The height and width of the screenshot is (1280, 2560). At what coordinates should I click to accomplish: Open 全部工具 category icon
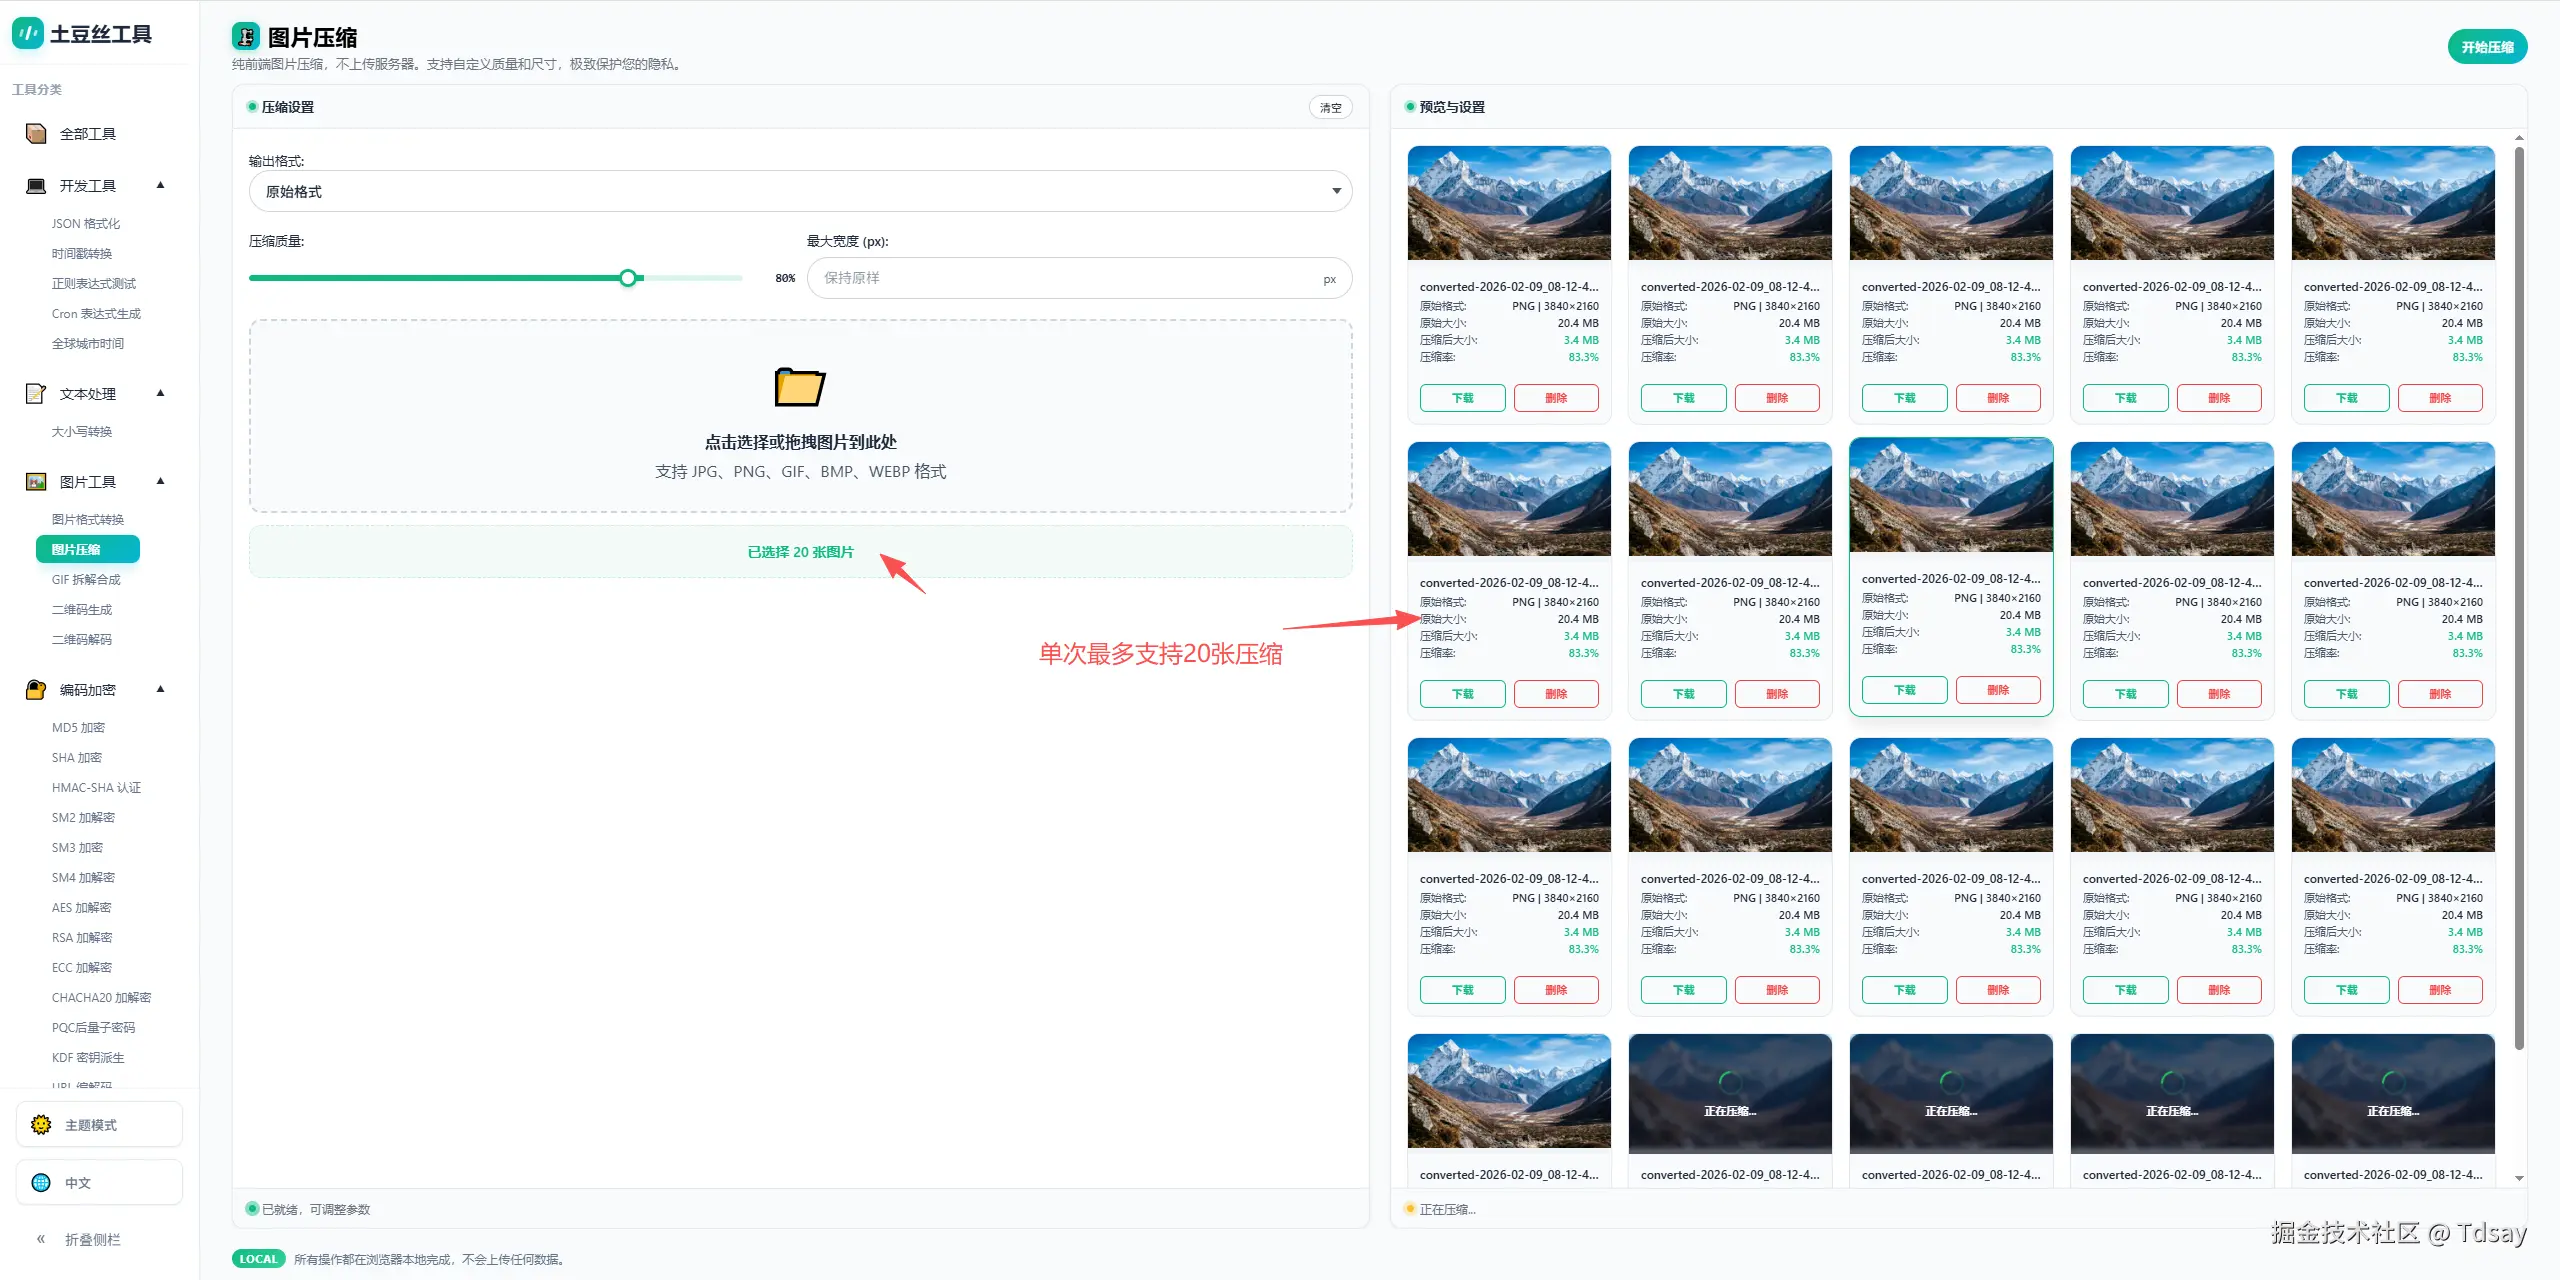pyautogui.click(x=36, y=134)
